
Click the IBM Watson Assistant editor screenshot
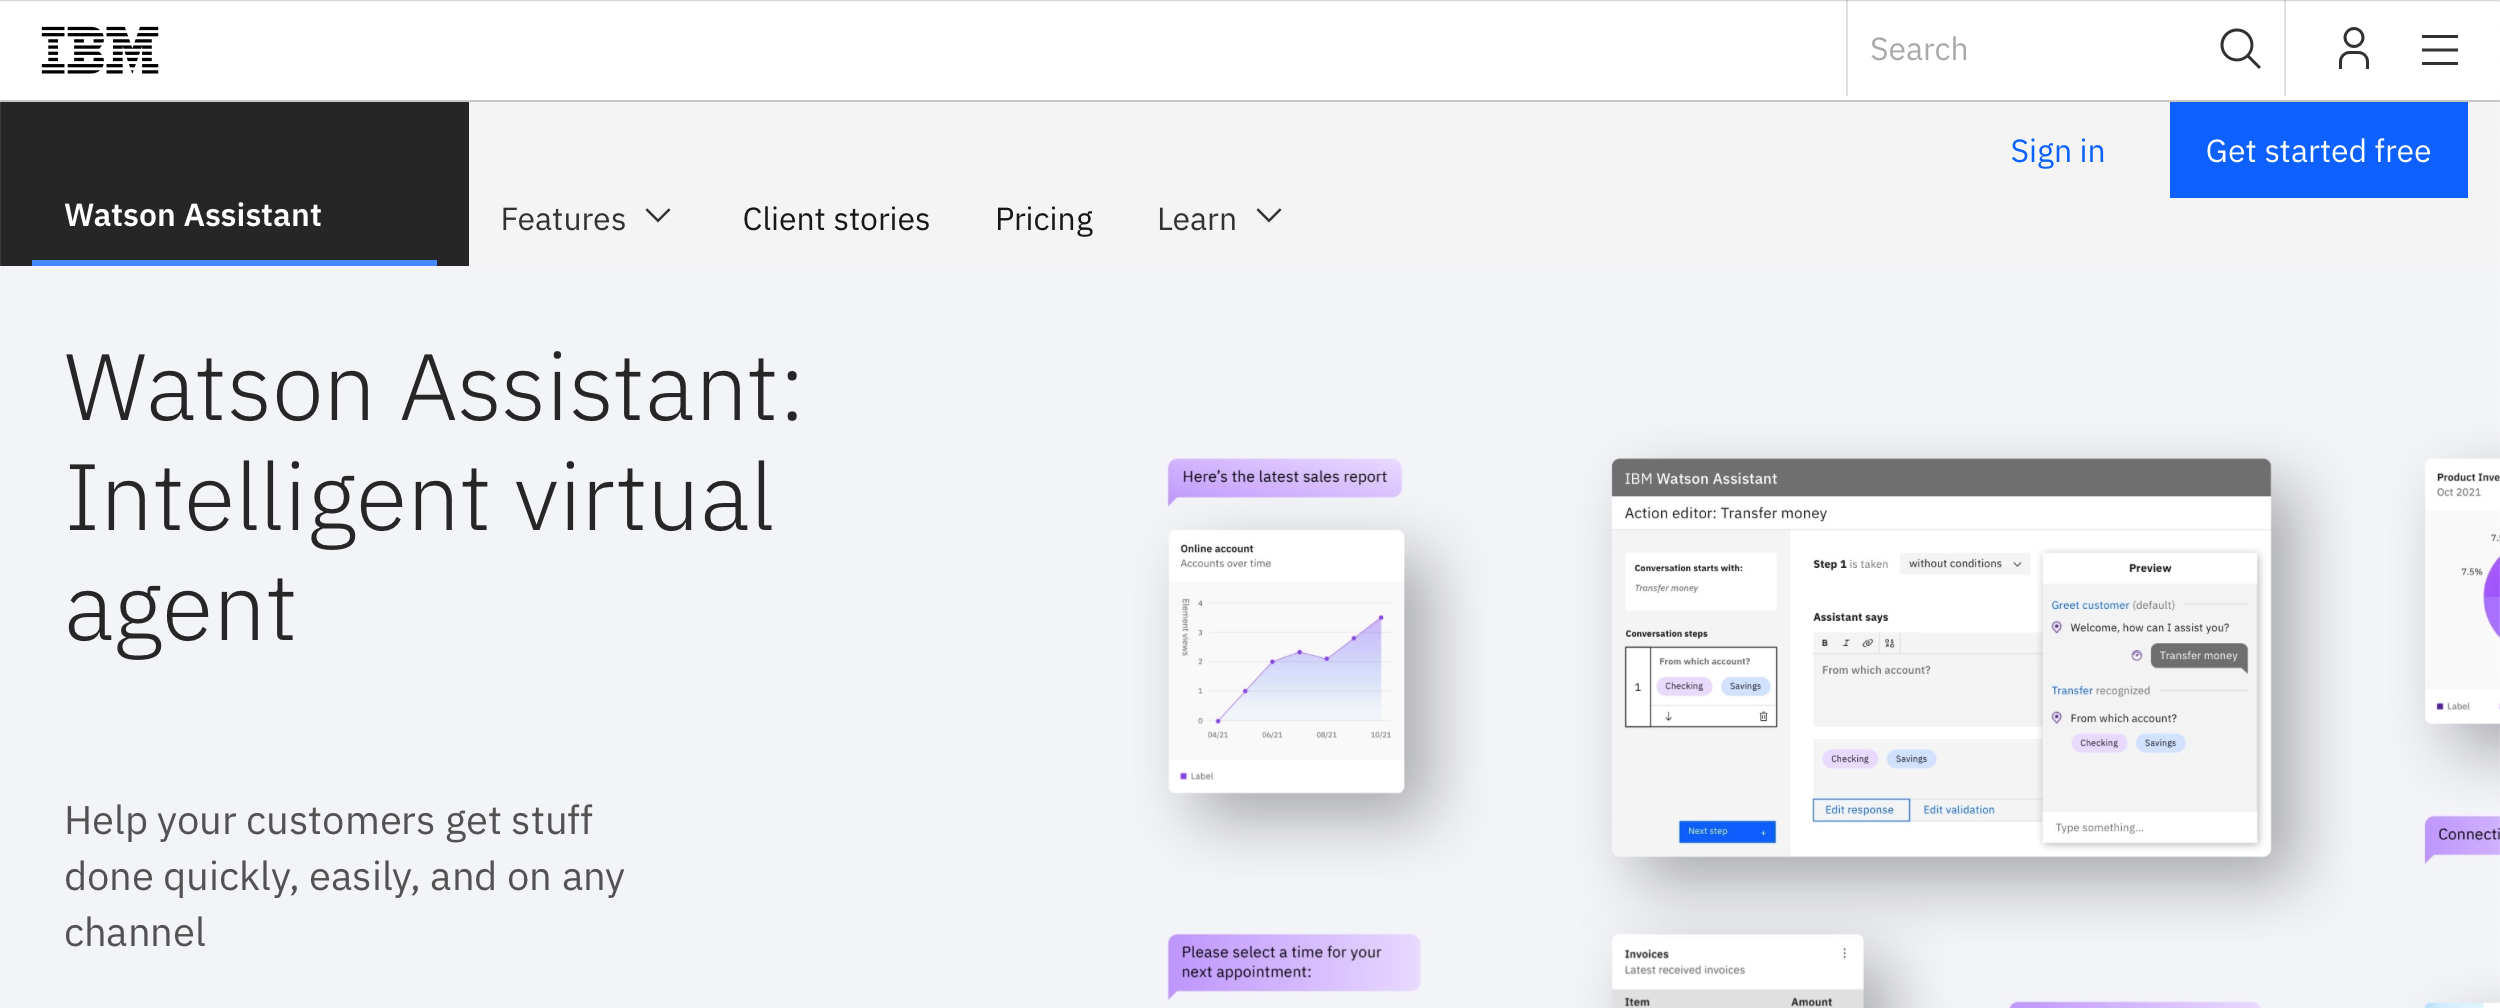click(x=1940, y=657)
